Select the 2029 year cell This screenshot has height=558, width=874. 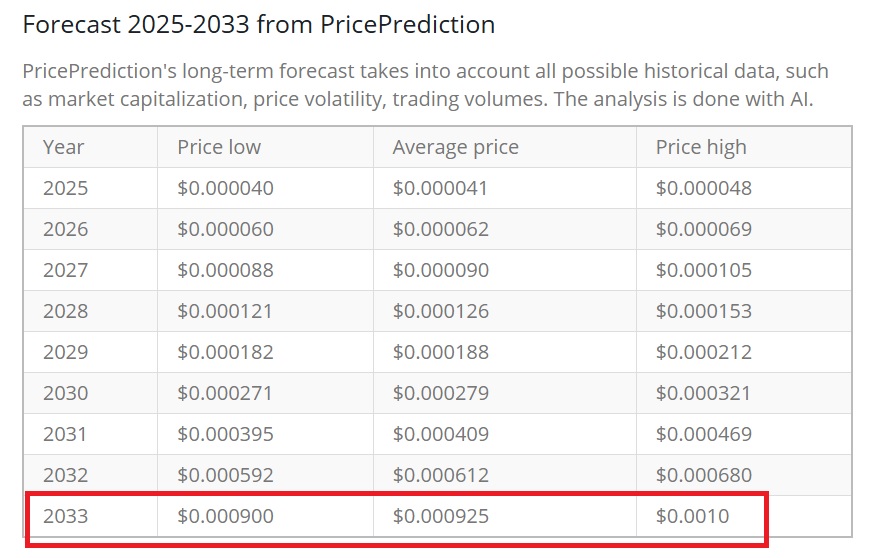tap(66, 352)
